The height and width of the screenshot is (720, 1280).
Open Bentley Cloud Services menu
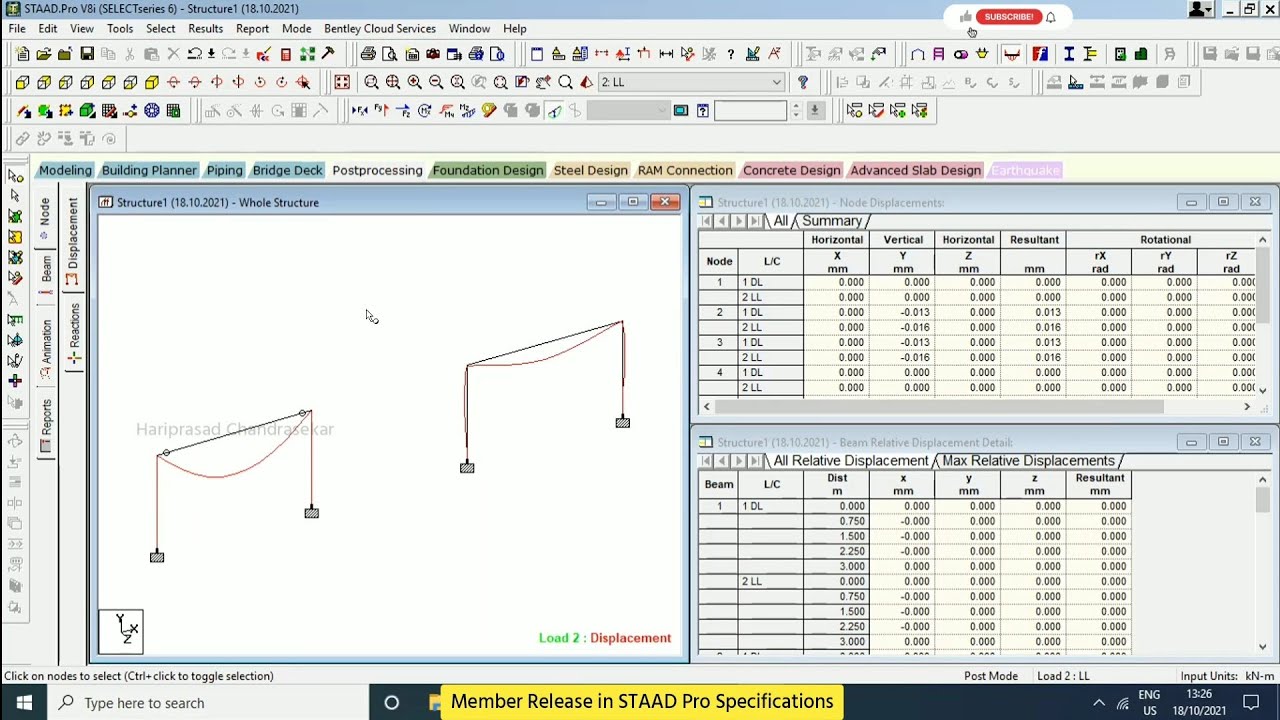click(x=380, y=29)
